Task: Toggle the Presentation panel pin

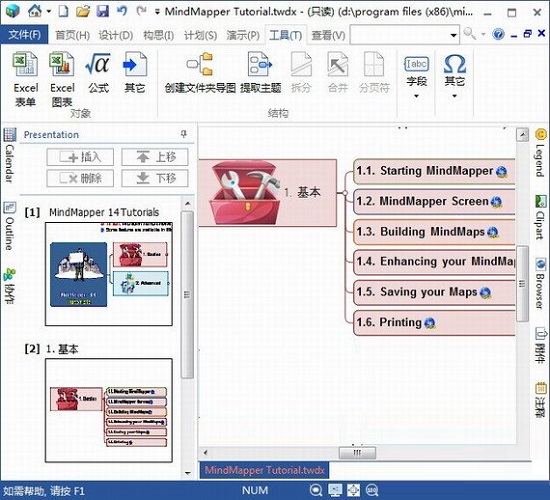Action: [183, 134]
